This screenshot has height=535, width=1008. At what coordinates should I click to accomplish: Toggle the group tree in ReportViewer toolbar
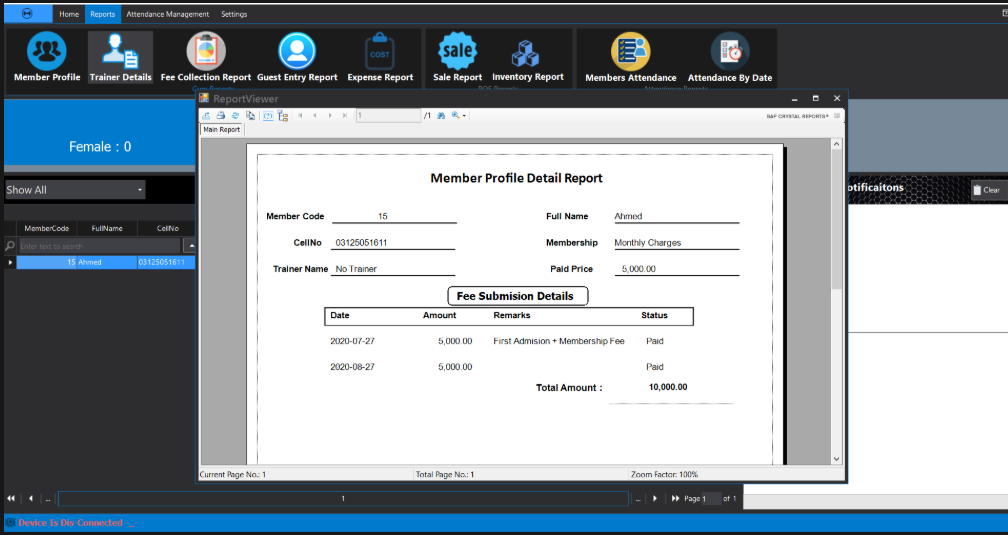click(283, 116)
